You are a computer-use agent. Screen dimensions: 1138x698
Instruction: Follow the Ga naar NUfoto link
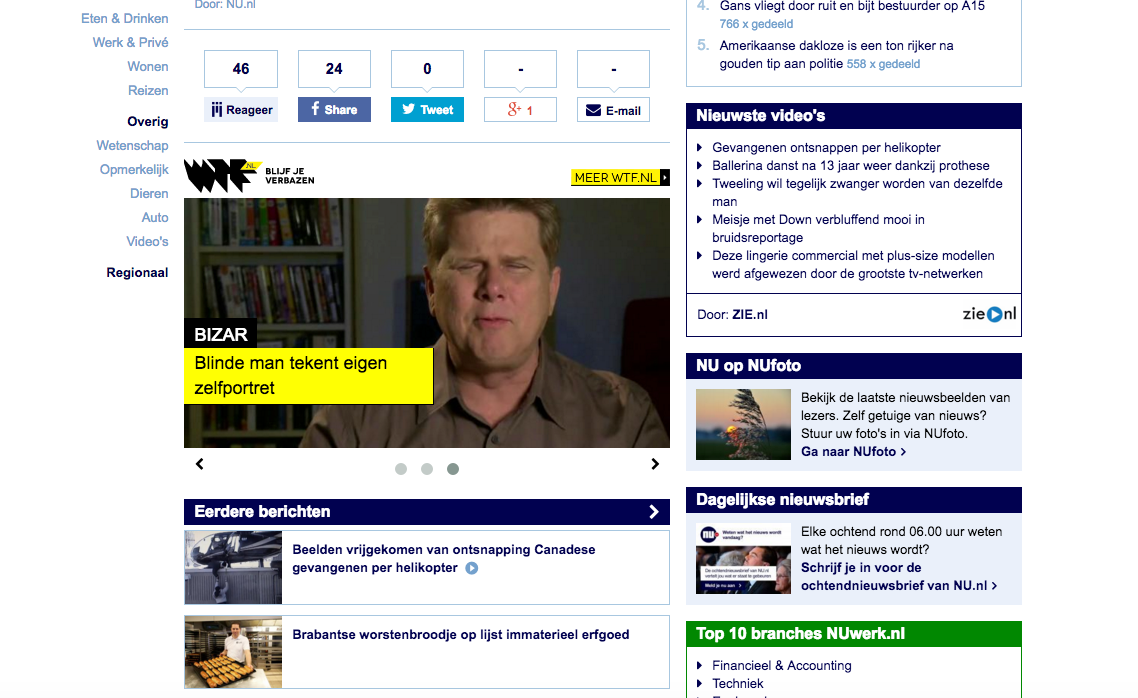[x=853, y=452]
